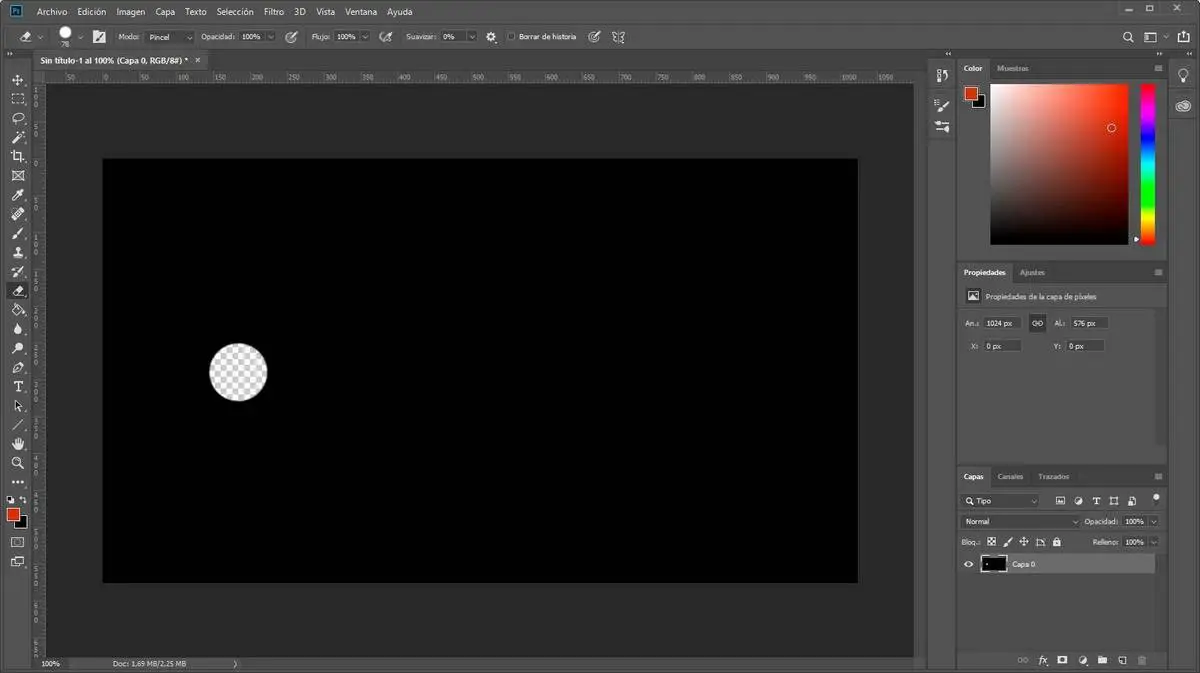Screen dimensions: 1200x673
Task: Select the Pen tool
Action: click(x=17, y=367)
